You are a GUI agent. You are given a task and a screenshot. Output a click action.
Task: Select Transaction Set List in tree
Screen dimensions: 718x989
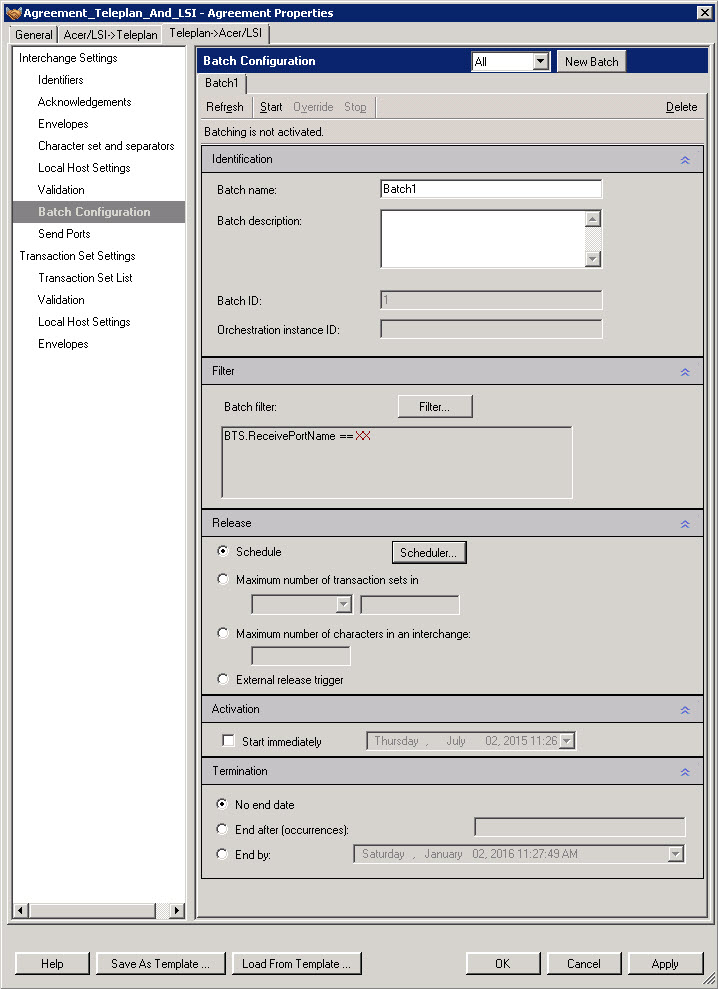(85, 278)
